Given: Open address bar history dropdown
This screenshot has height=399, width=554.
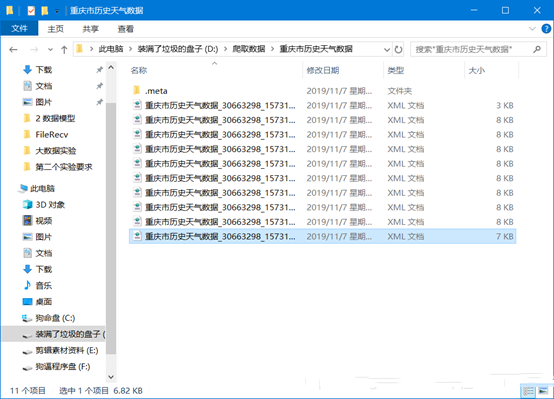Looking at the screenshot, I should click(x=387, y=49).
